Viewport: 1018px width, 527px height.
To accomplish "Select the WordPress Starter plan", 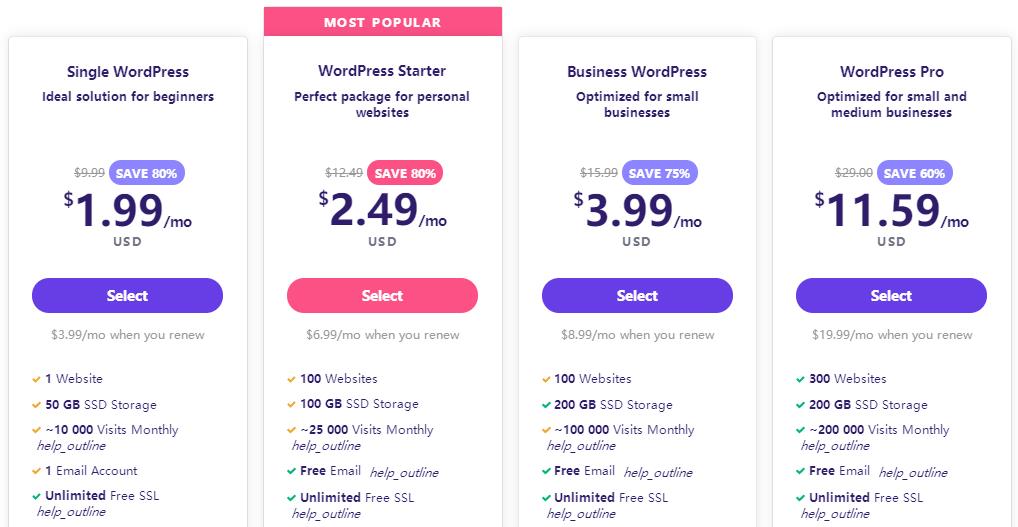I will click(382, 296).
